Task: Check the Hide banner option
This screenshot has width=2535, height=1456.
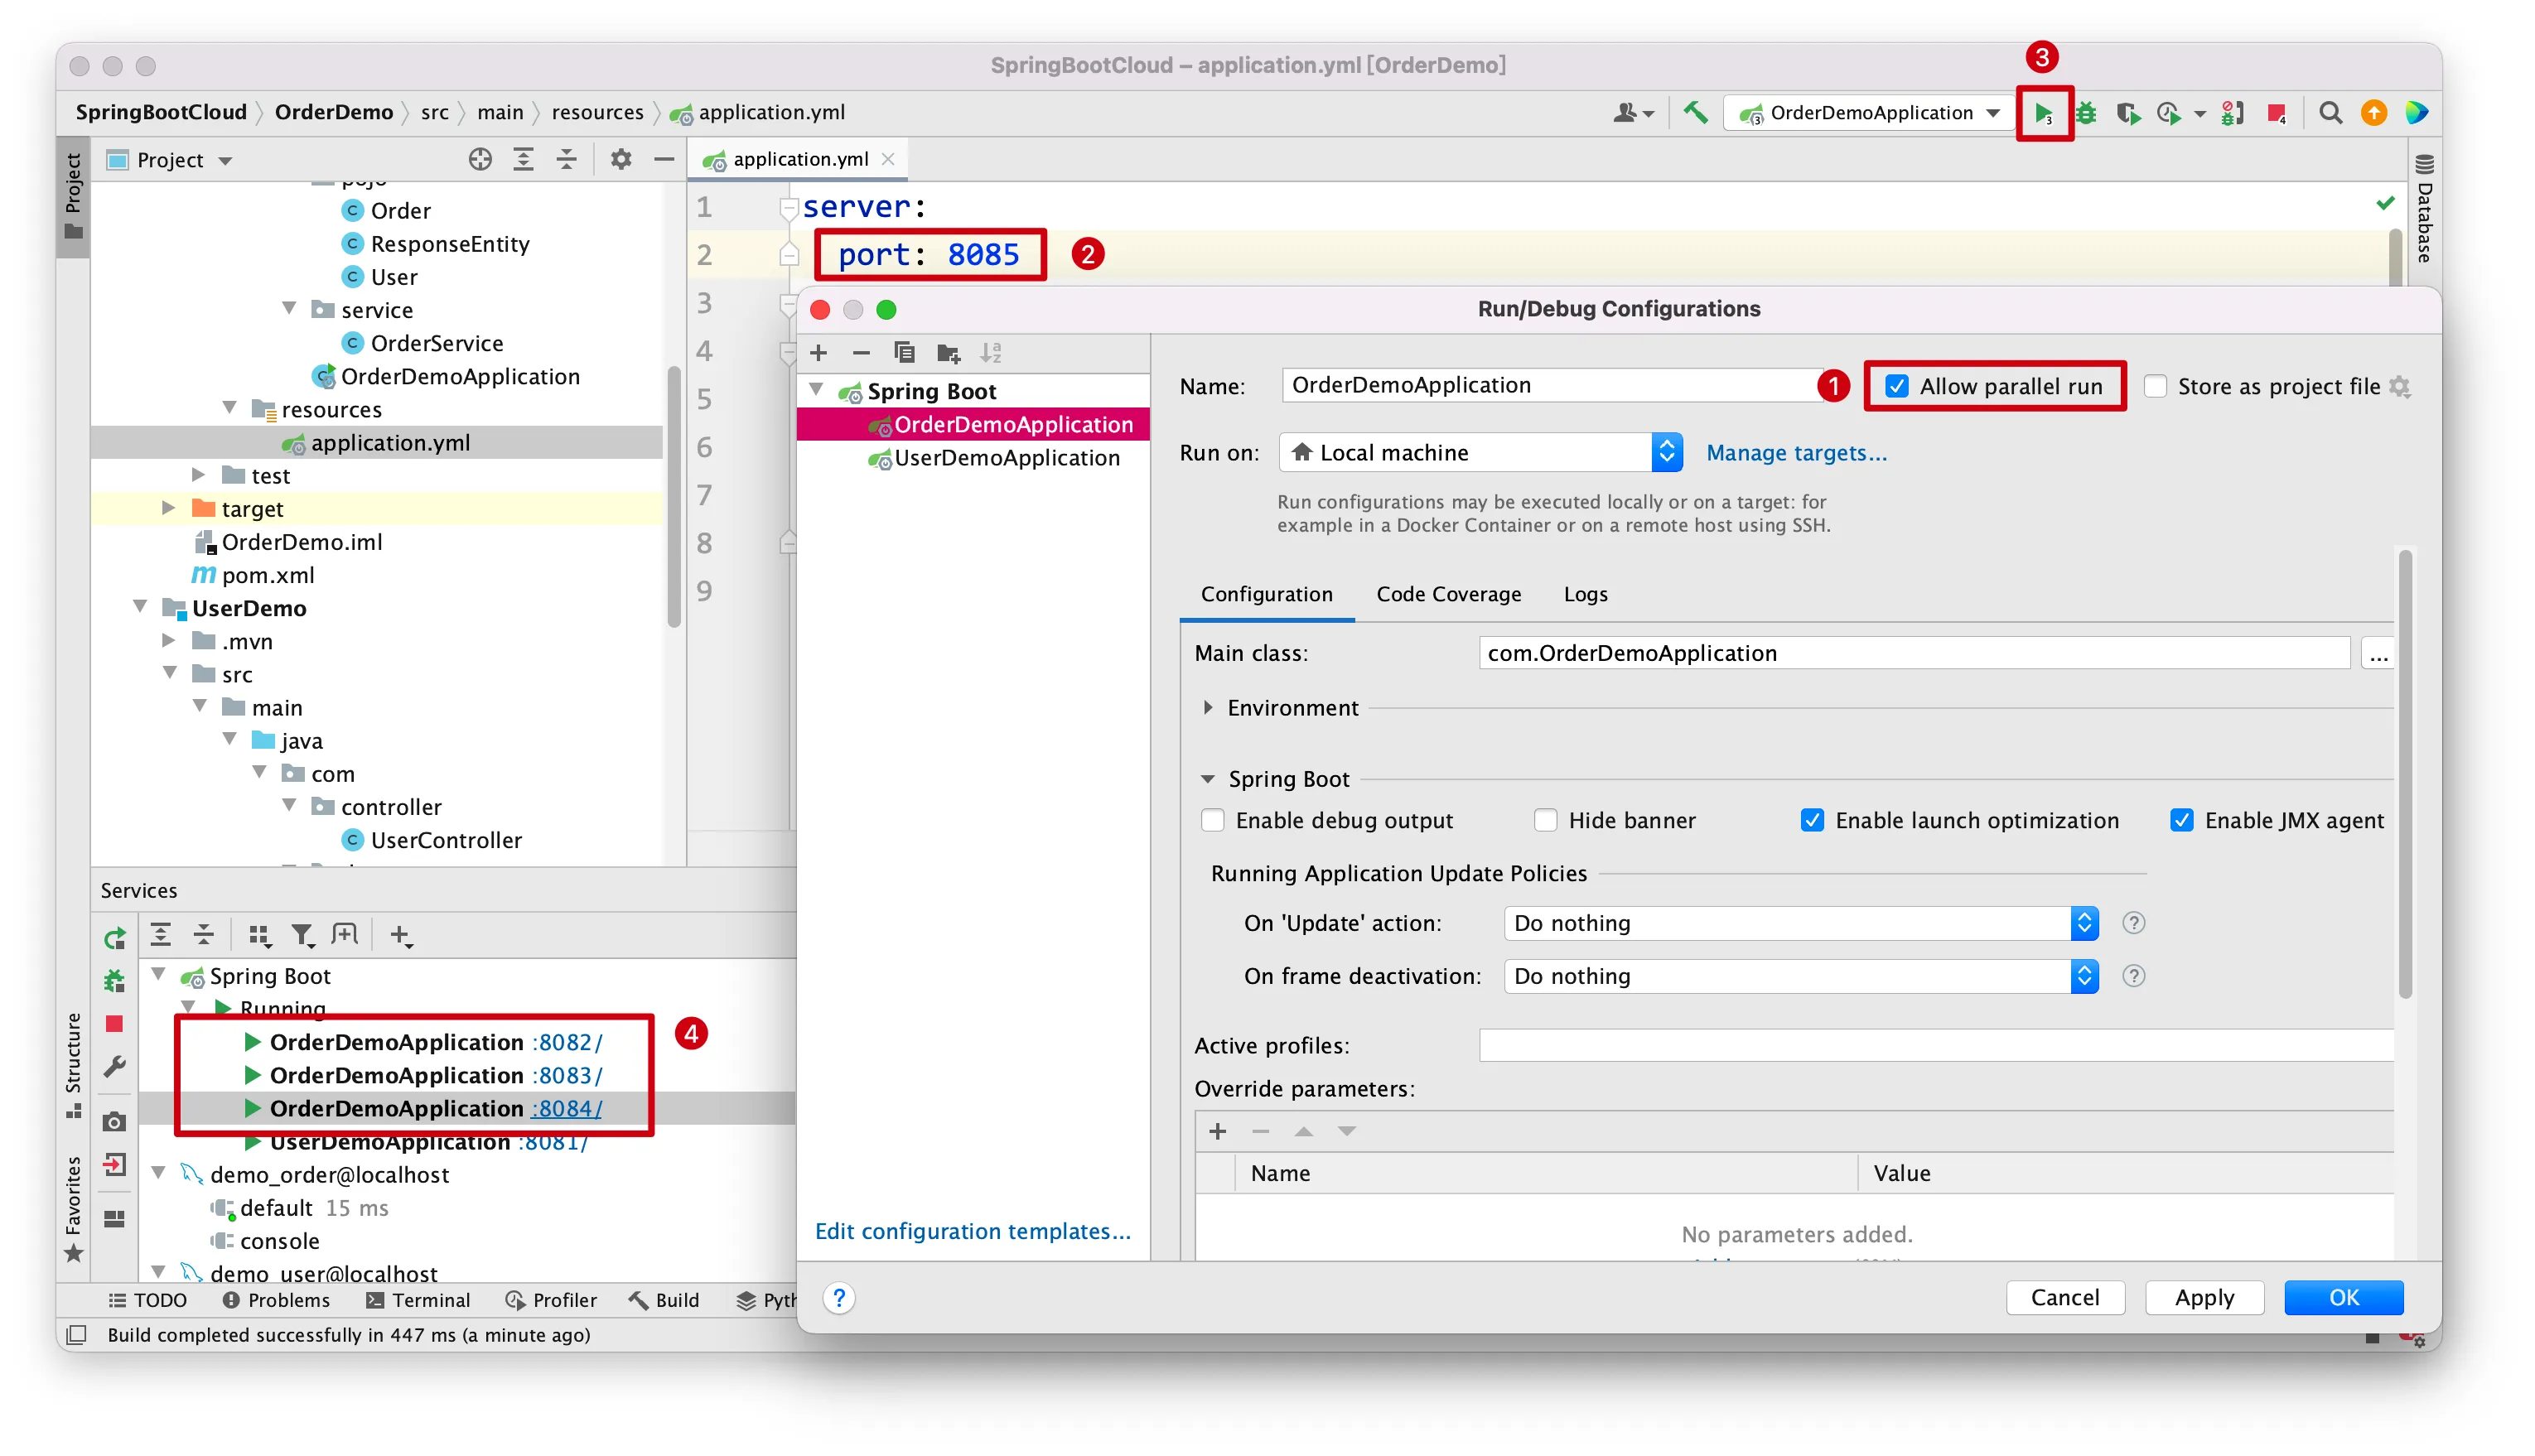Action: pyautogui.click(x=1546, y=821)
